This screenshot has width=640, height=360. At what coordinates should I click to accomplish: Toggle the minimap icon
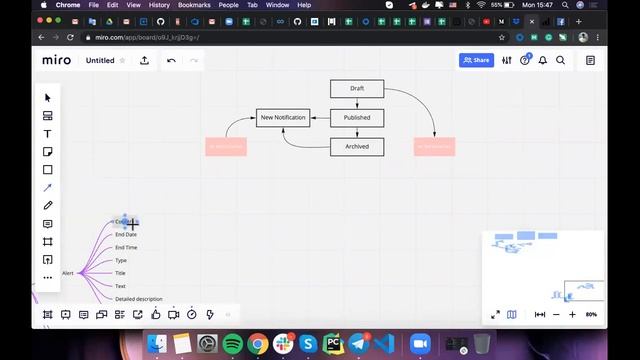pyautogui.click(x=511, y=315)
